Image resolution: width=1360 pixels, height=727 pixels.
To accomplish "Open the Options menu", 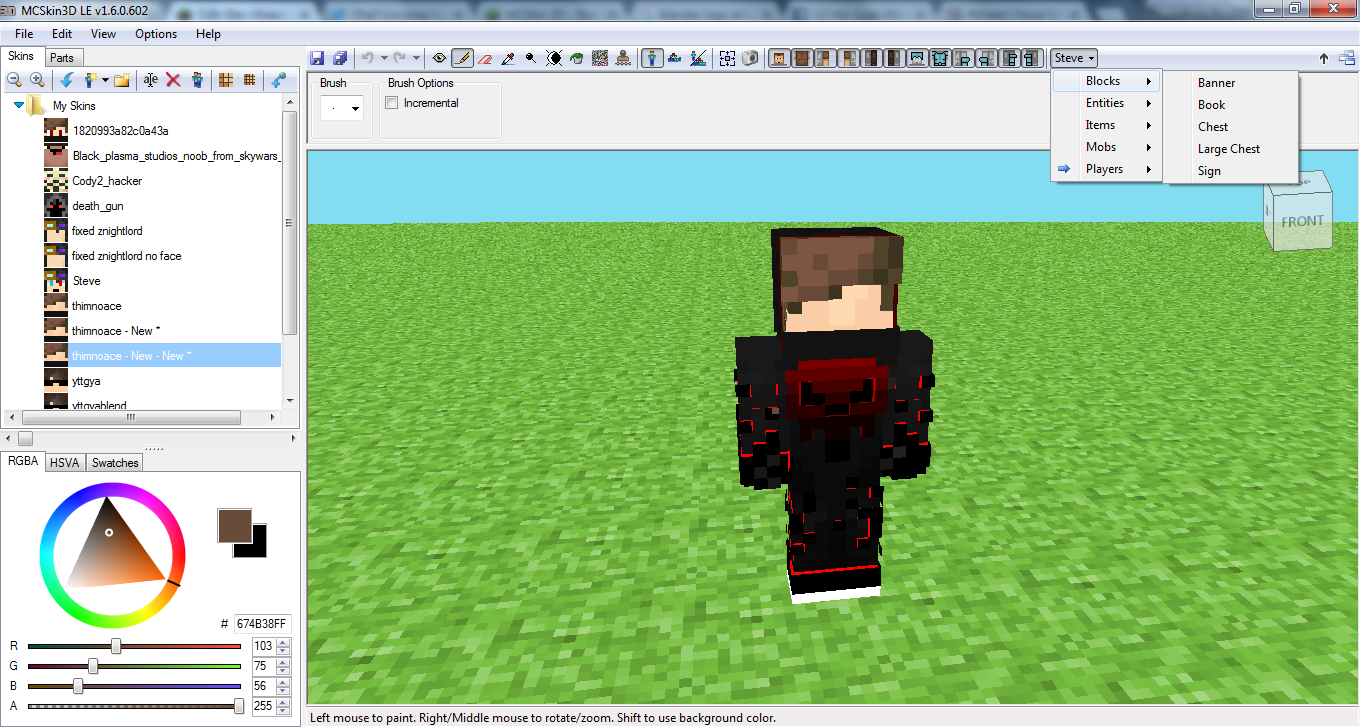I will (x=155, y=33).
